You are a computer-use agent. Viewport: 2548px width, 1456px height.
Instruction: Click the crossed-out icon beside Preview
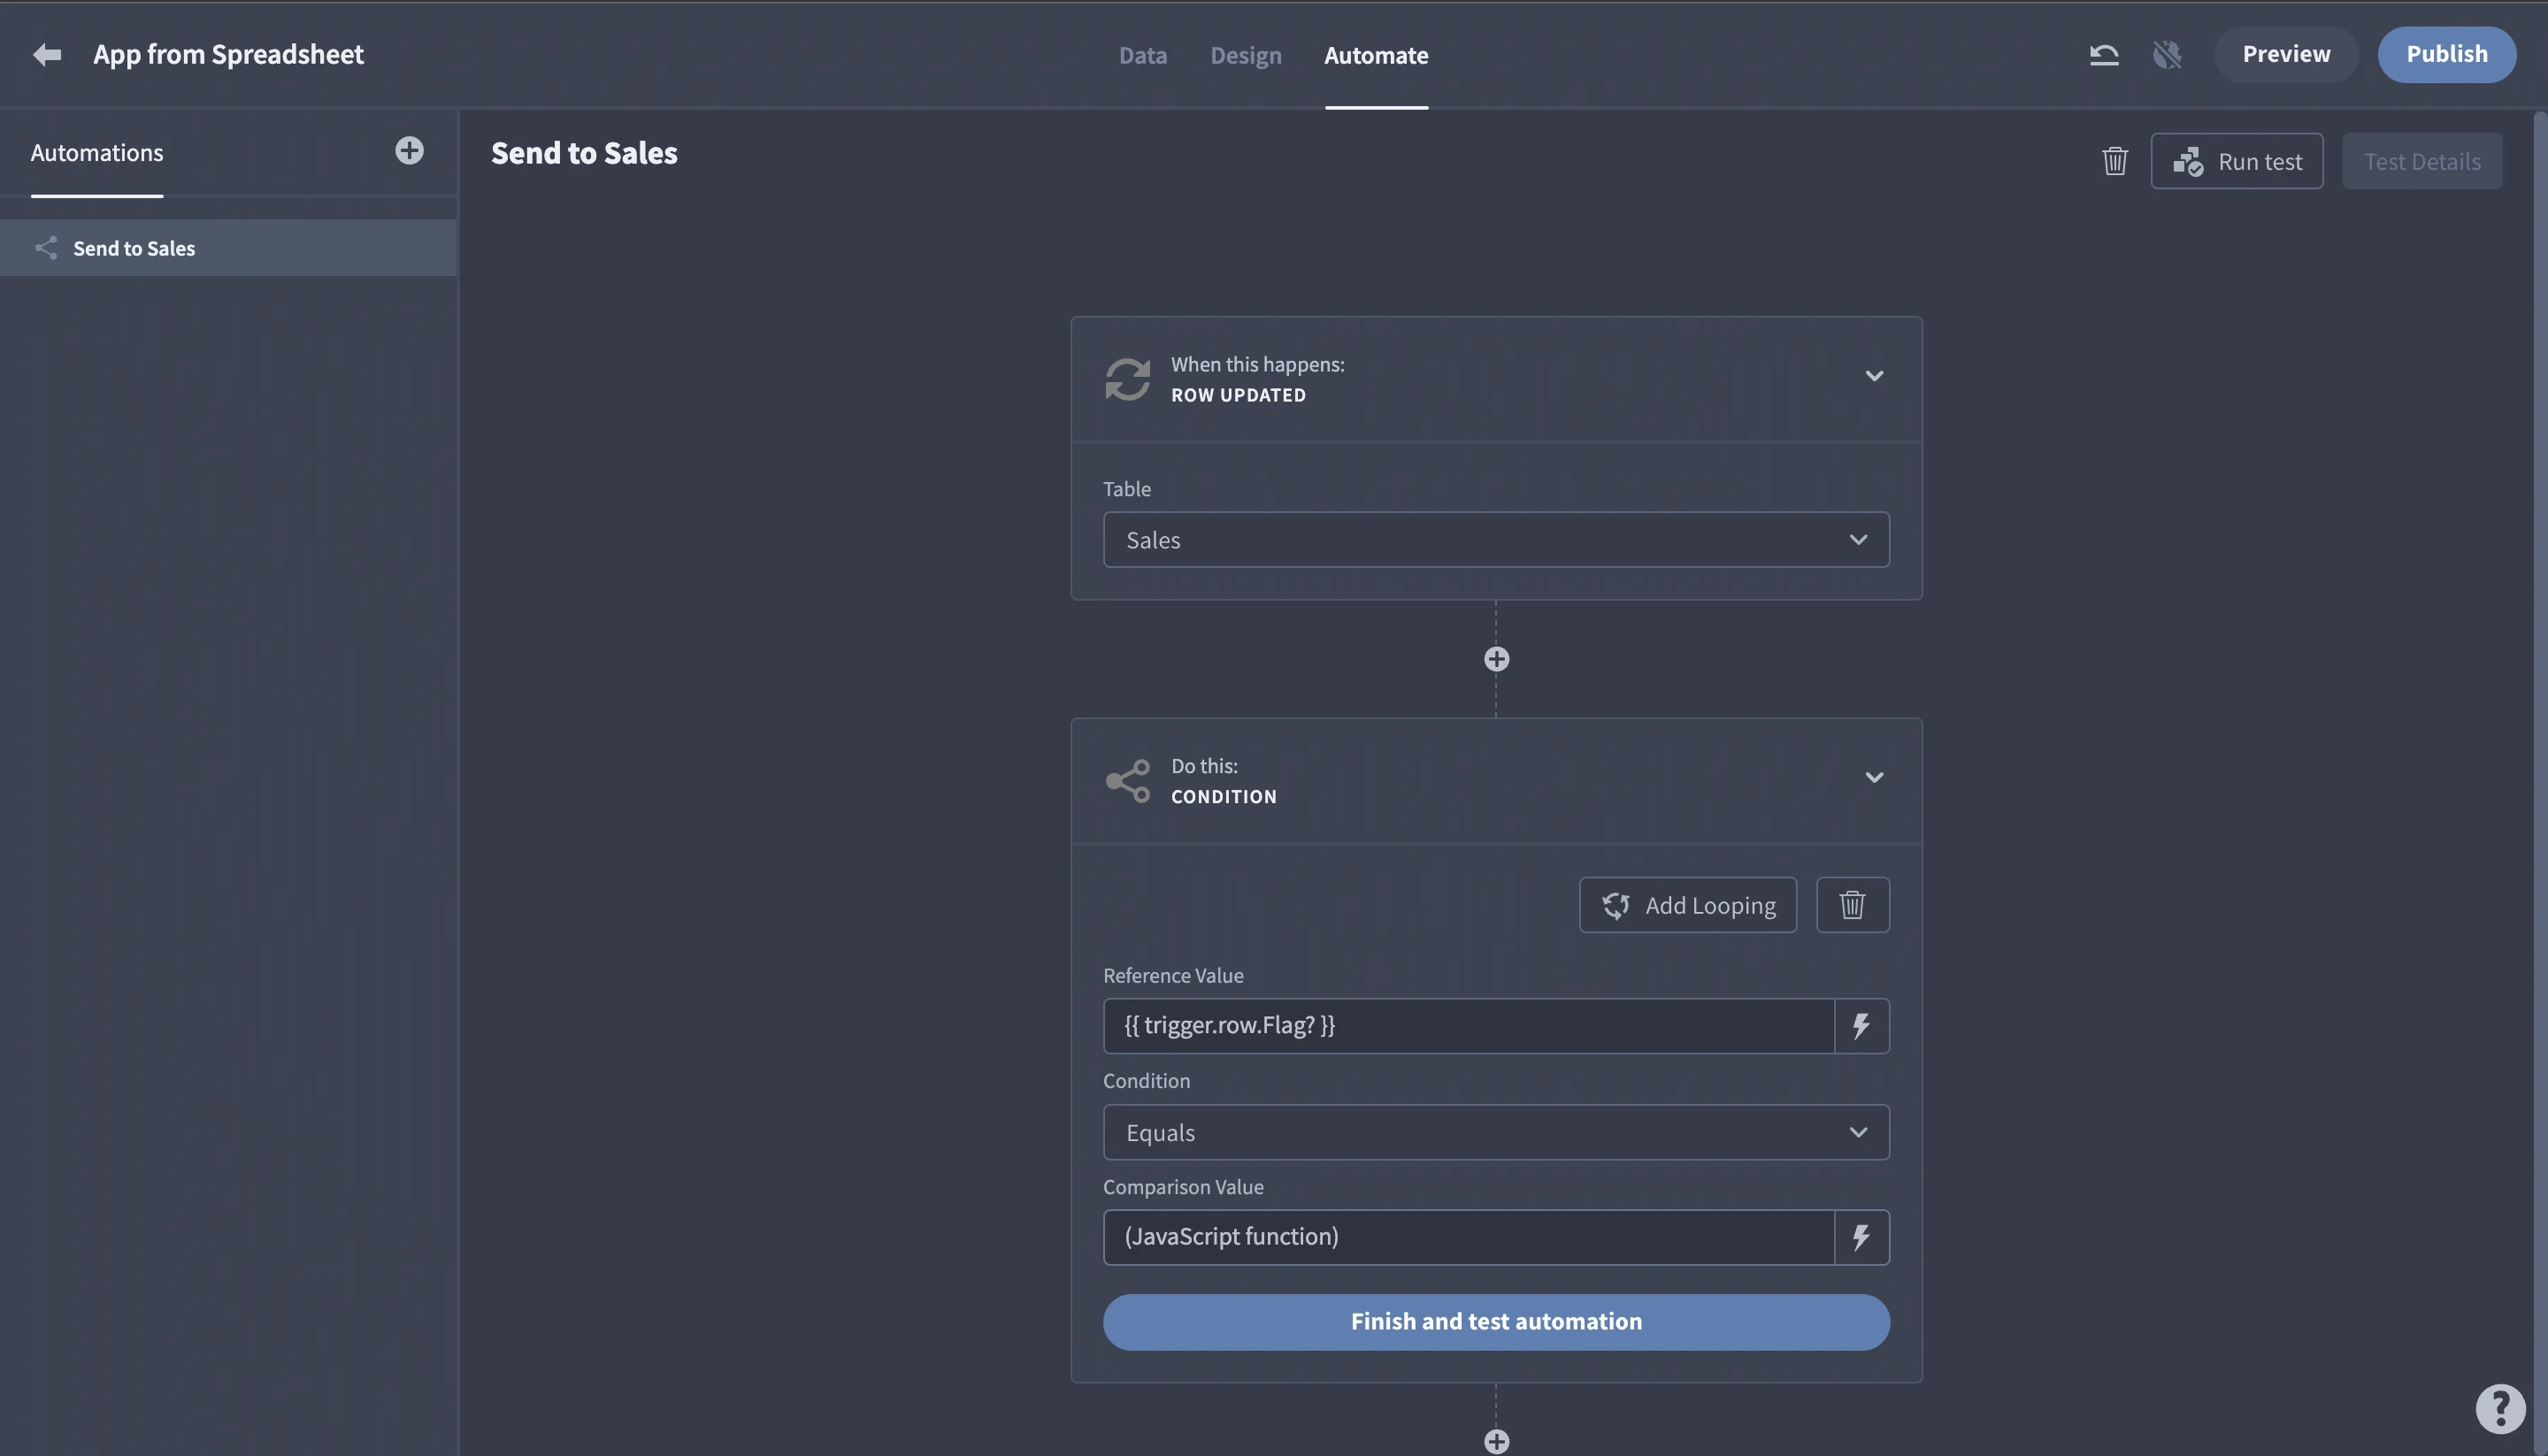pos(2167,54)
